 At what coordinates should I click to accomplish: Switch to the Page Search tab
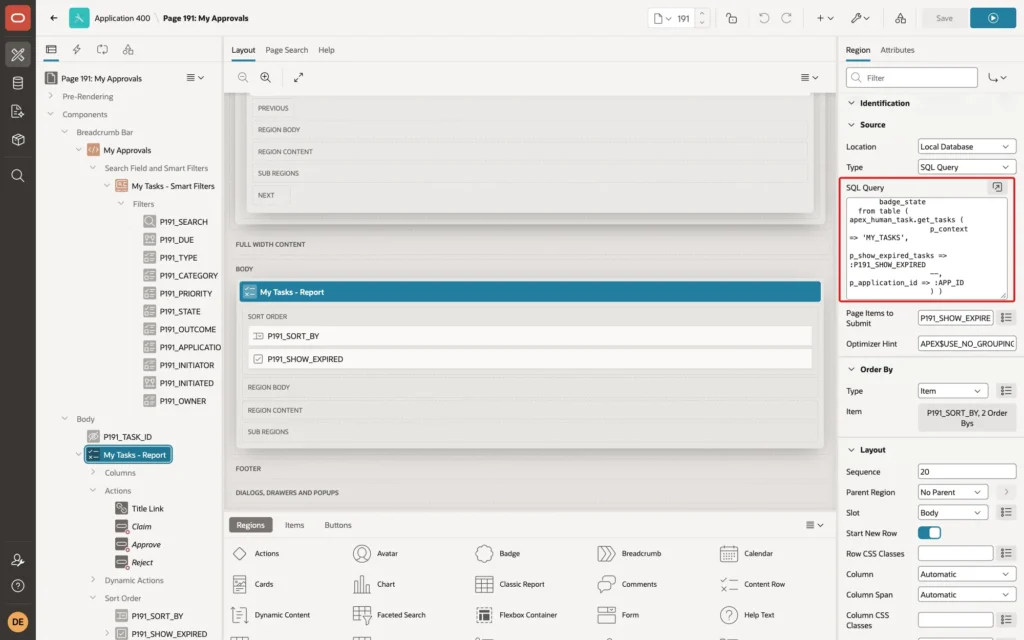(x=286, y=50)
